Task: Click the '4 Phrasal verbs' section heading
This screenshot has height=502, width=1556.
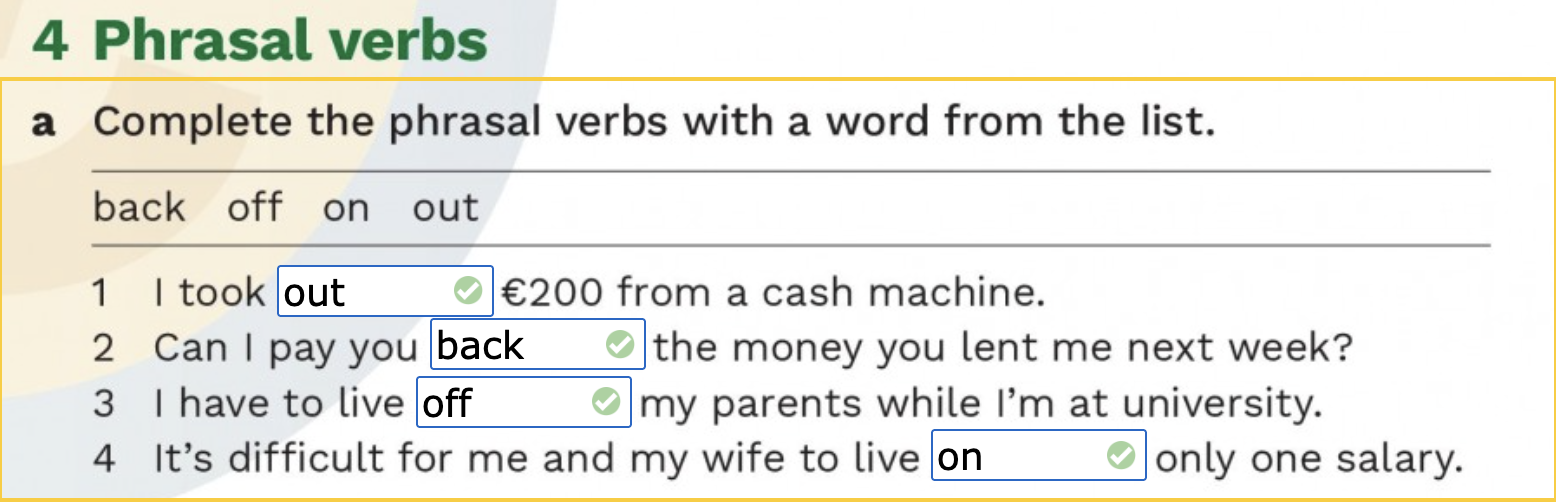Action: coord(260,40)
